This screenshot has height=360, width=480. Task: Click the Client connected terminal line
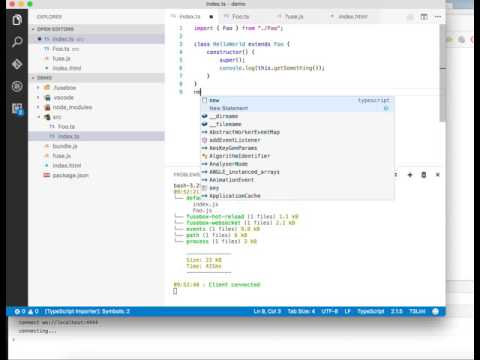(217, 285)
